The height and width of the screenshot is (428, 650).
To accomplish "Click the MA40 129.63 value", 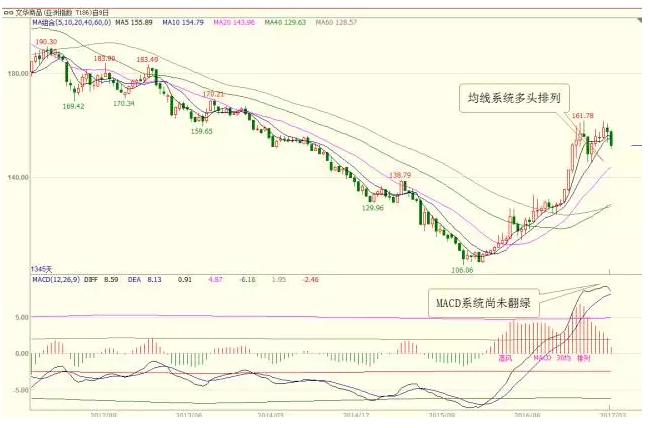I will pos(285,22).
